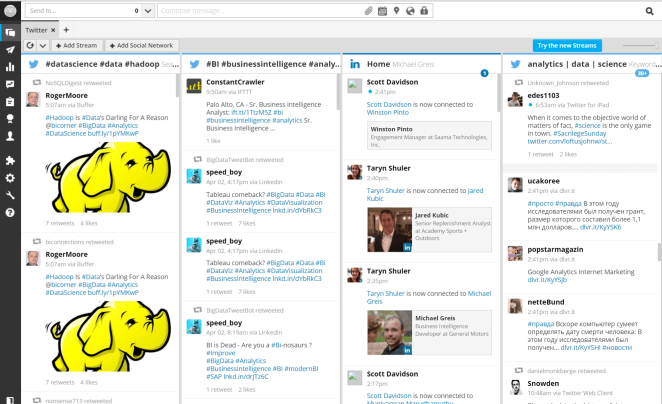
Task: Open the Streams section in sidebar
Action: point(10,33)
